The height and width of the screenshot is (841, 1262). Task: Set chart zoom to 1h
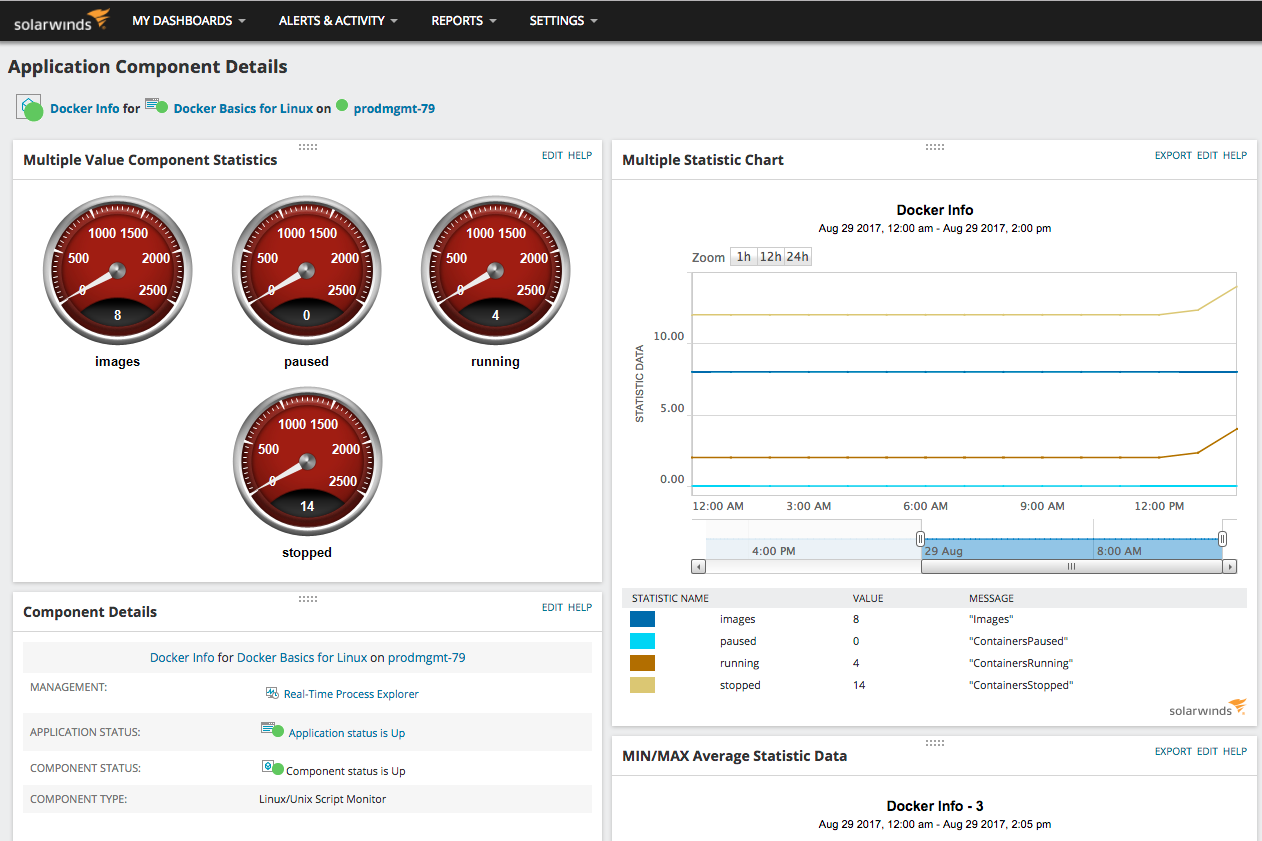pos(743,257)
